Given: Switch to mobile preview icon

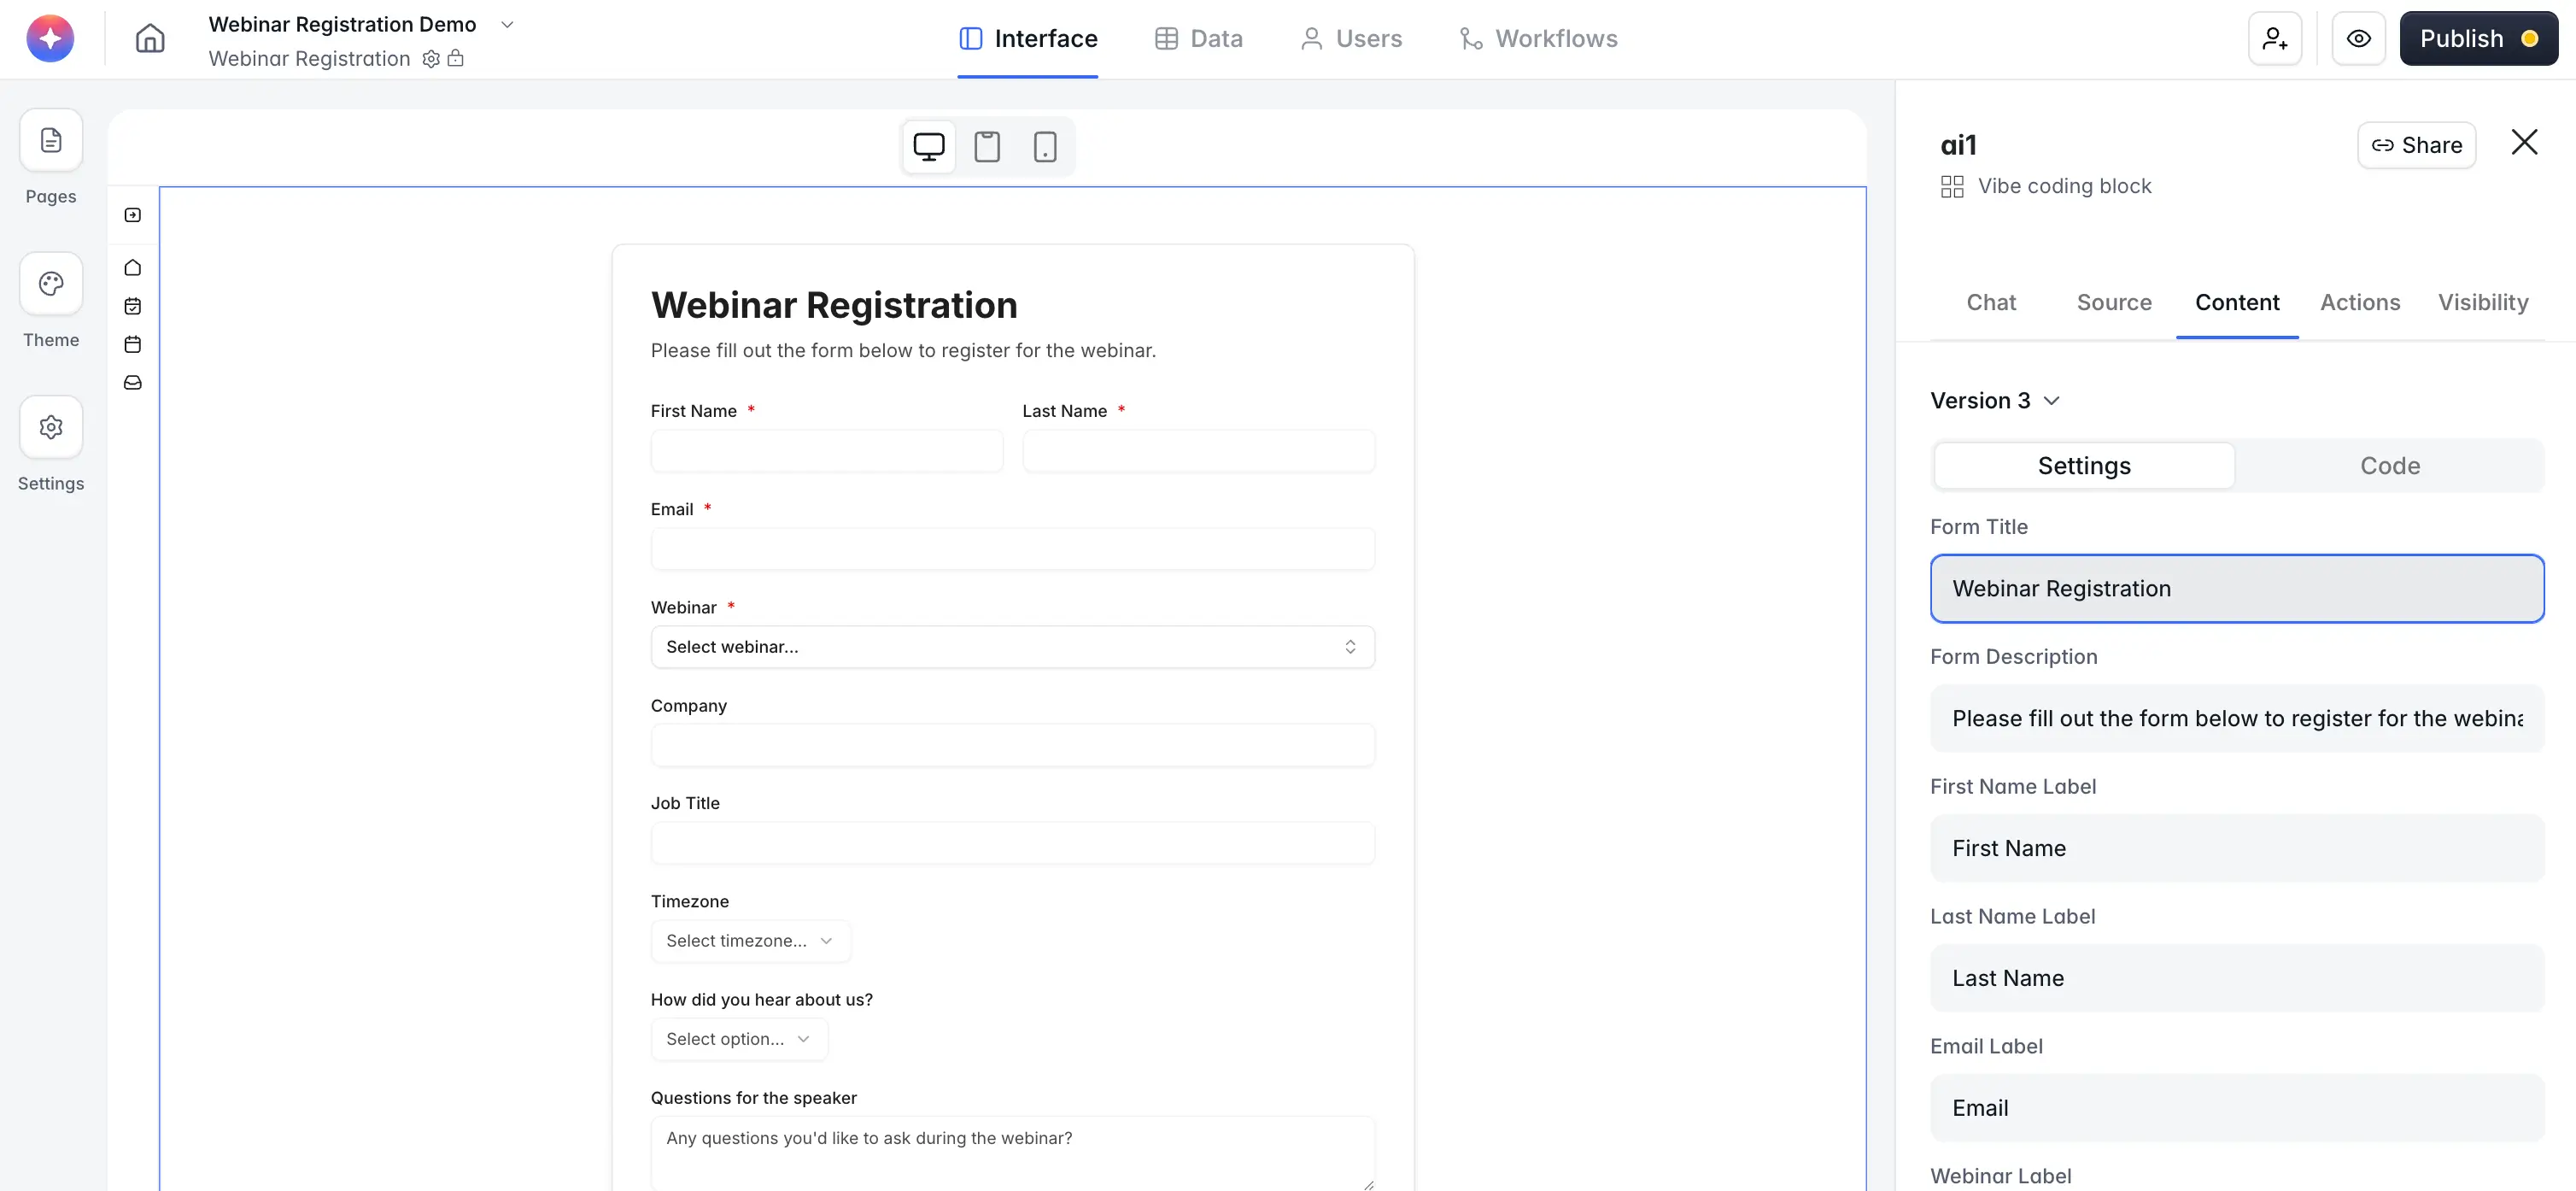Looking at the screenshot, I should pyautogui.click(x=1045, y=147).
